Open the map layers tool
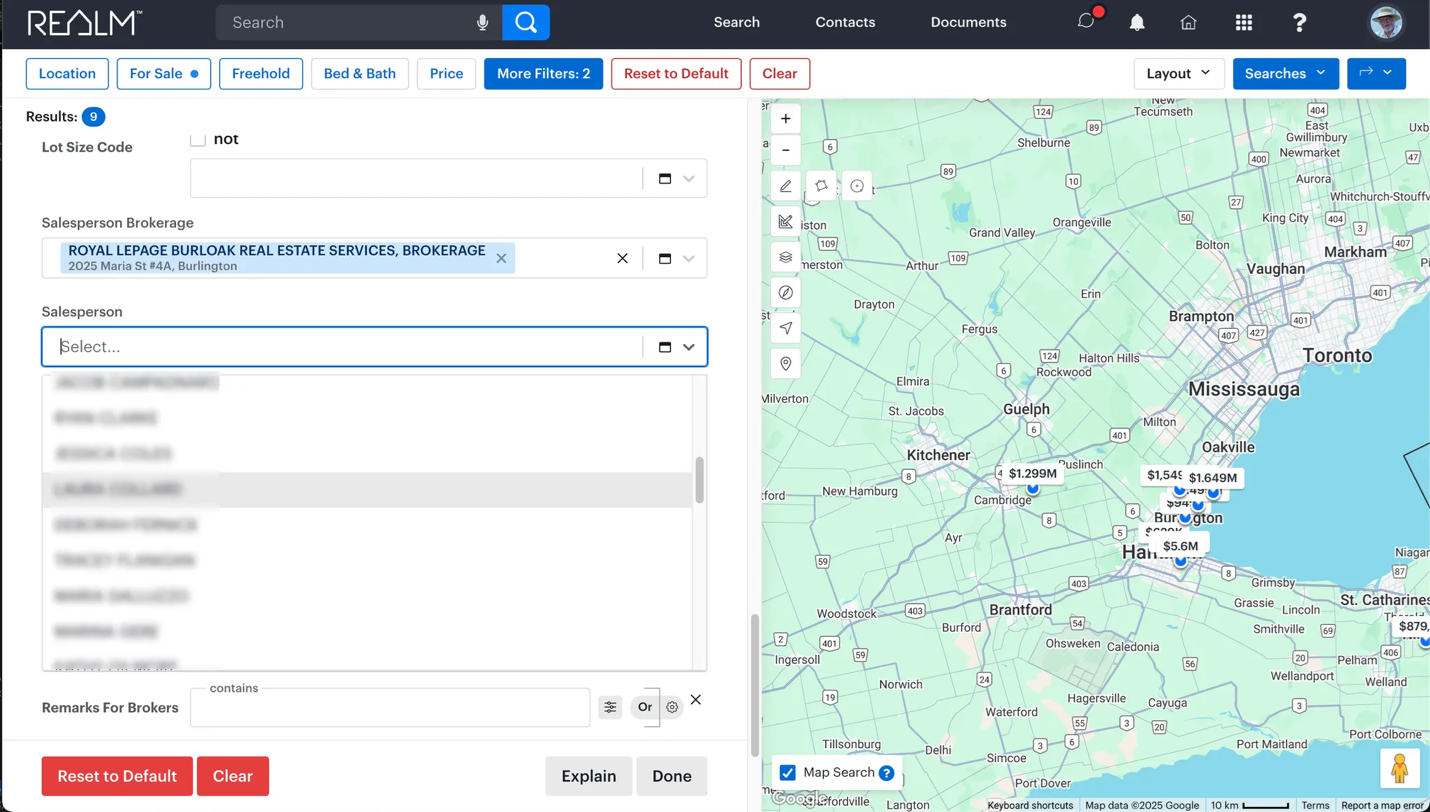Viewport: 1430px width, 812px height. coord(786,257)
